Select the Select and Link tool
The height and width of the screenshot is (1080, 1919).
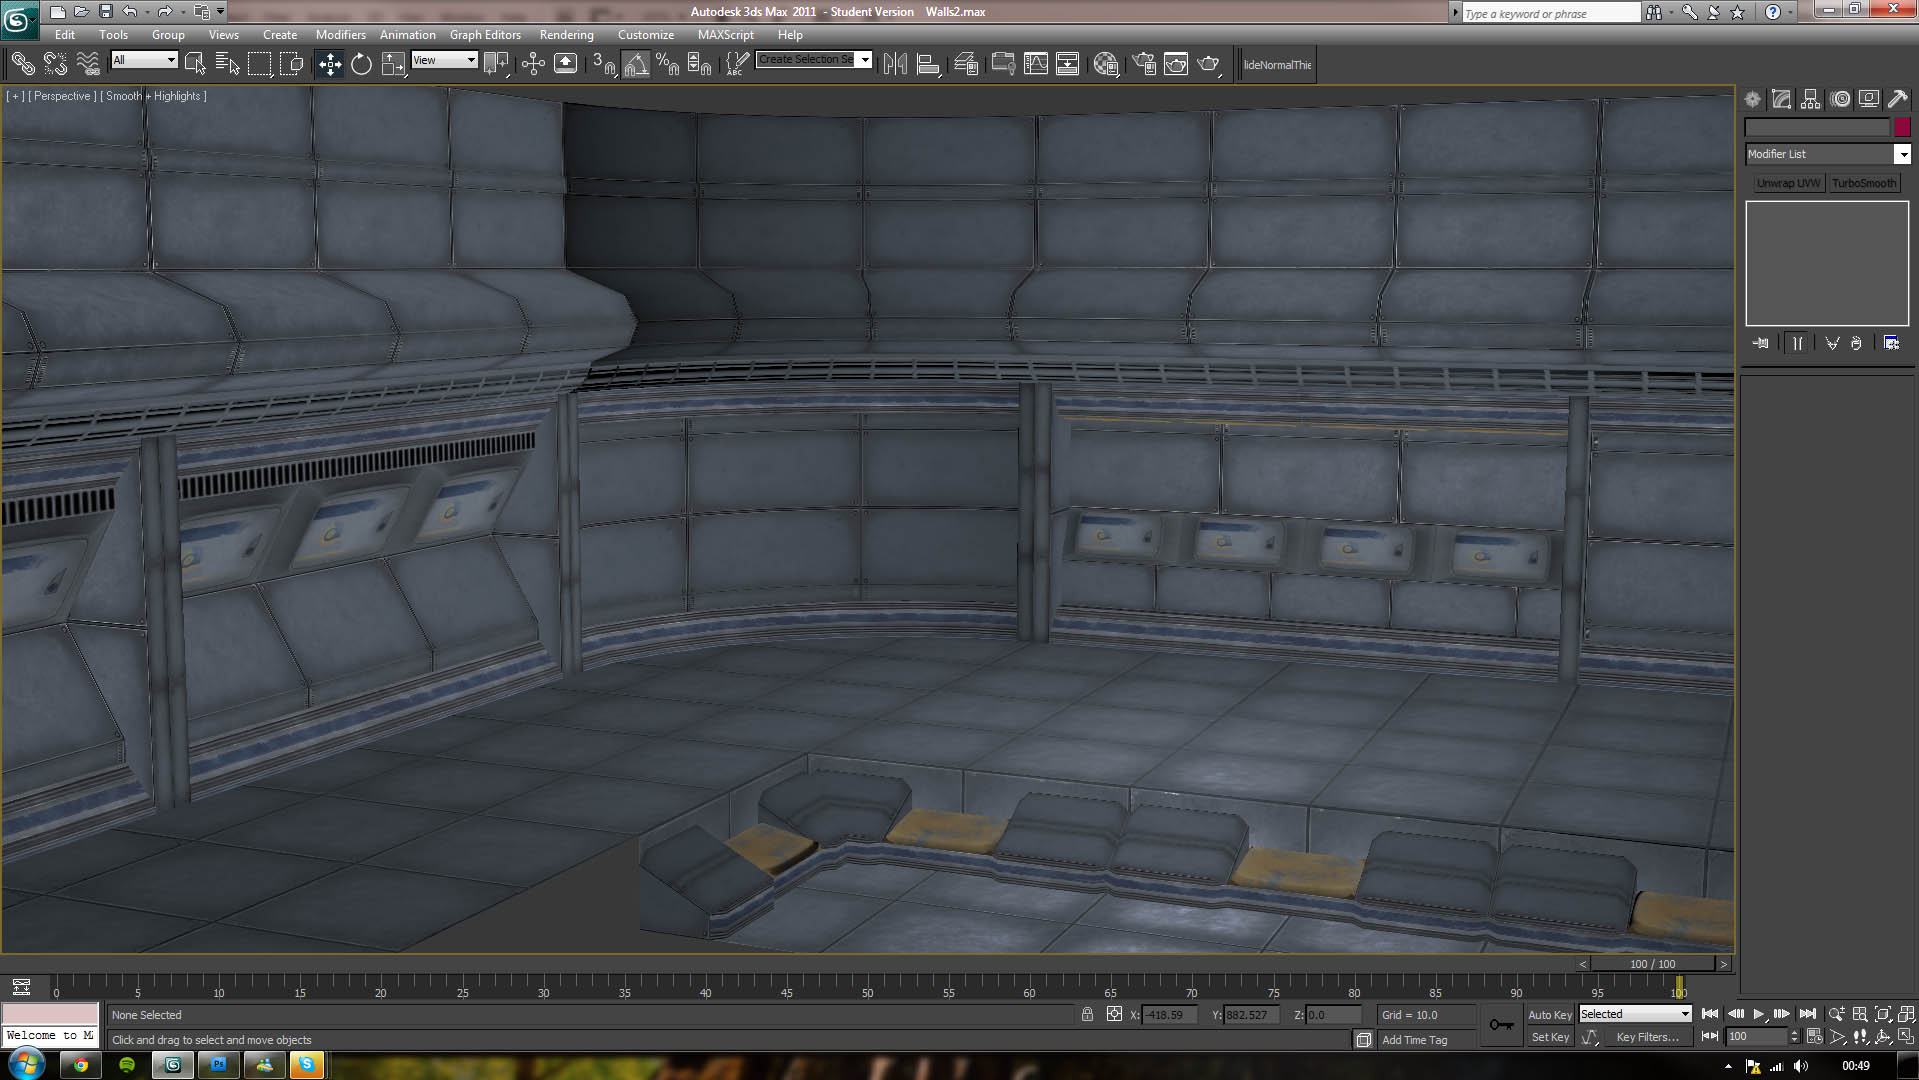click(23, 64)
